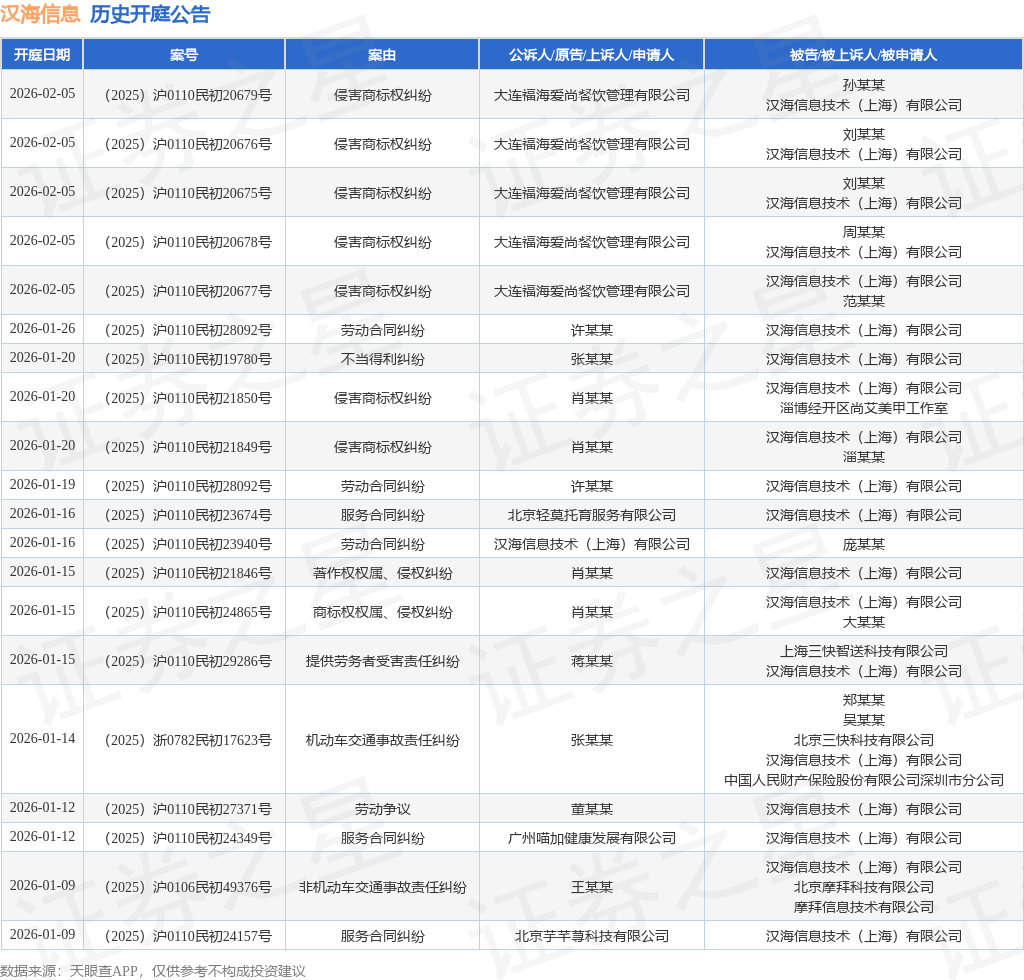Click the 数据来源 天眼查APP footer note

click(x=153, y=970)
